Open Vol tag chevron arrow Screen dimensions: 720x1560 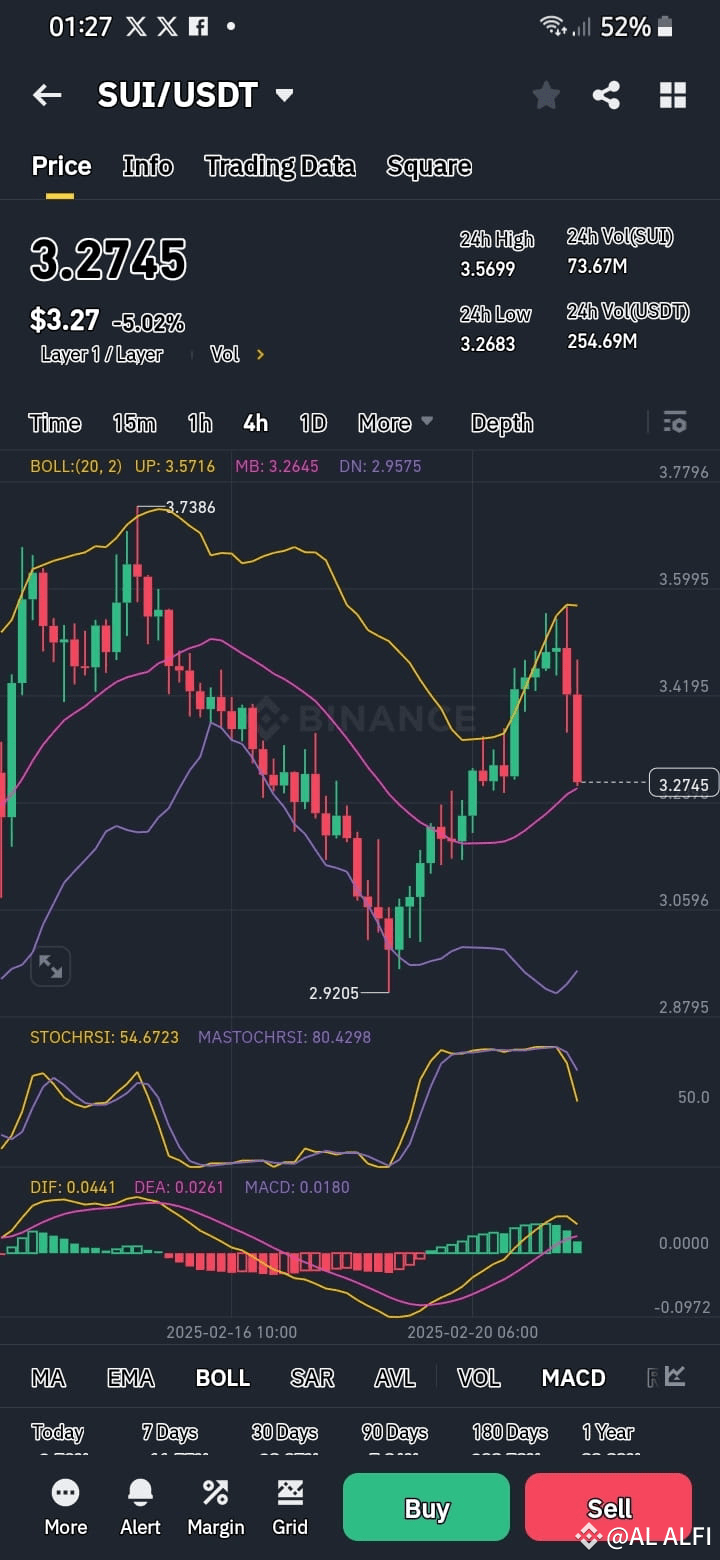coord(261,354)
